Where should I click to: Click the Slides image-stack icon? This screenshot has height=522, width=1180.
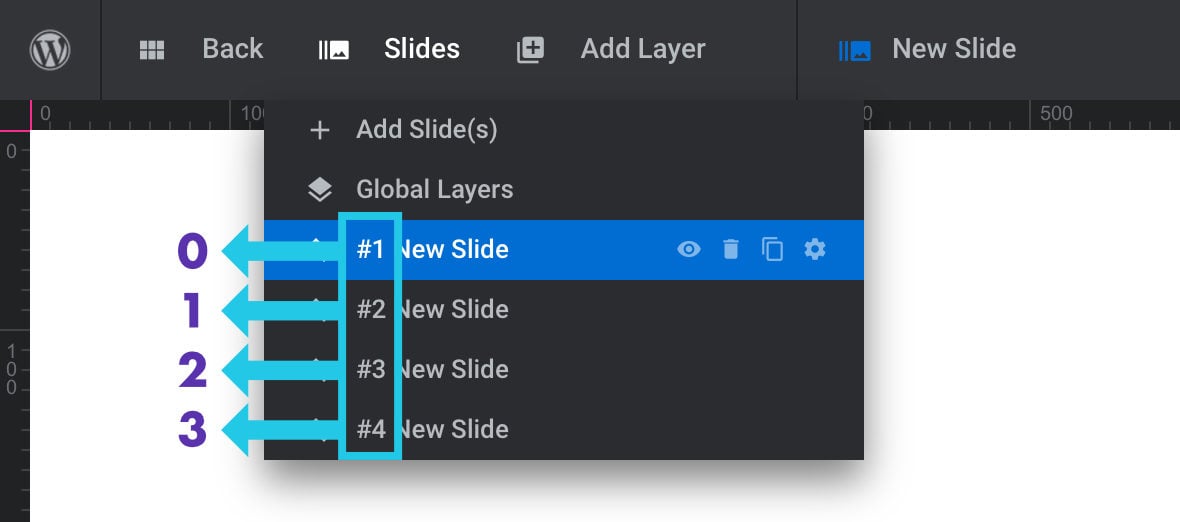[334, 50]
